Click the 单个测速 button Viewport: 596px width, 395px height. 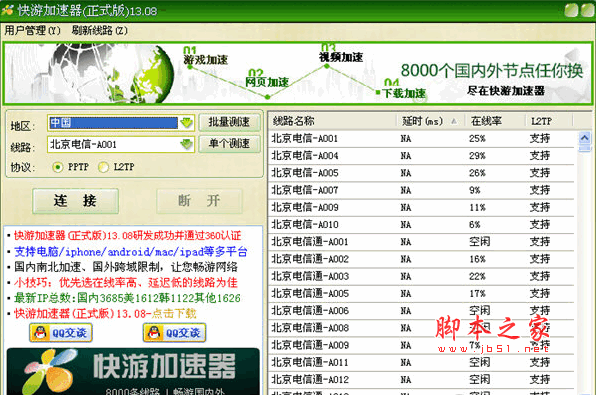coord(230,144)
